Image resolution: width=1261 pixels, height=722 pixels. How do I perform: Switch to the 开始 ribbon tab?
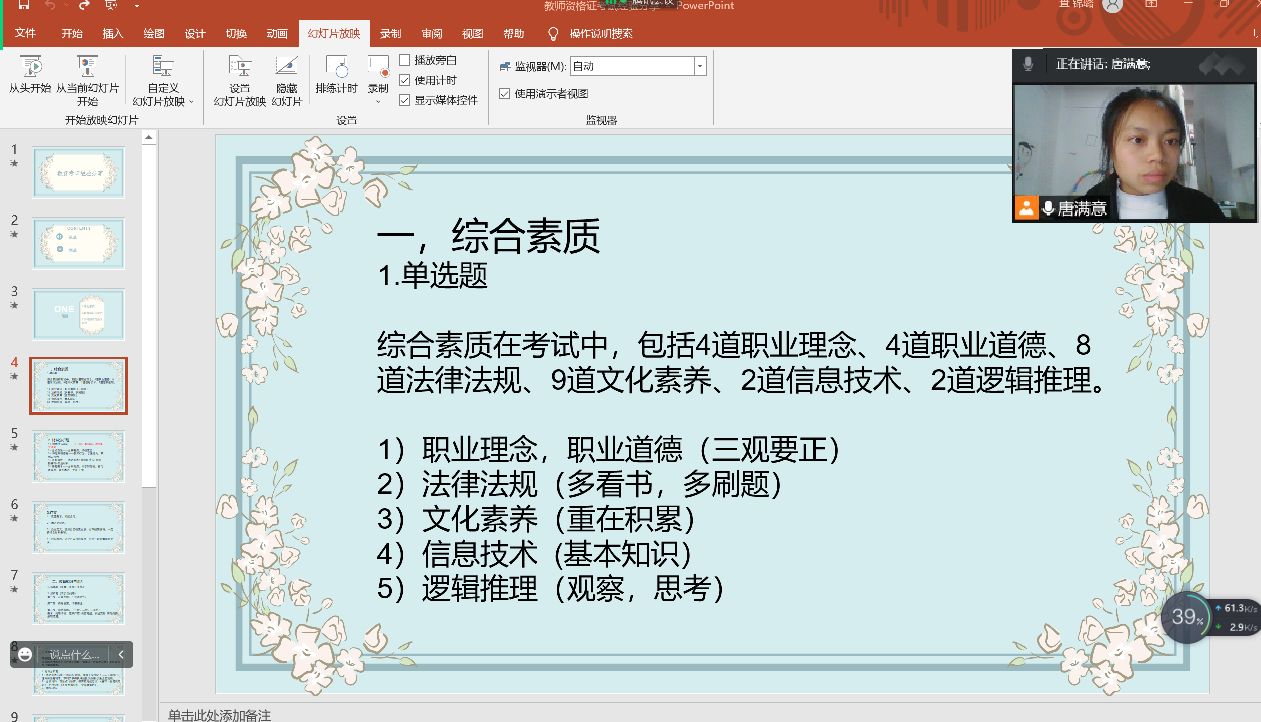[72, 33]
